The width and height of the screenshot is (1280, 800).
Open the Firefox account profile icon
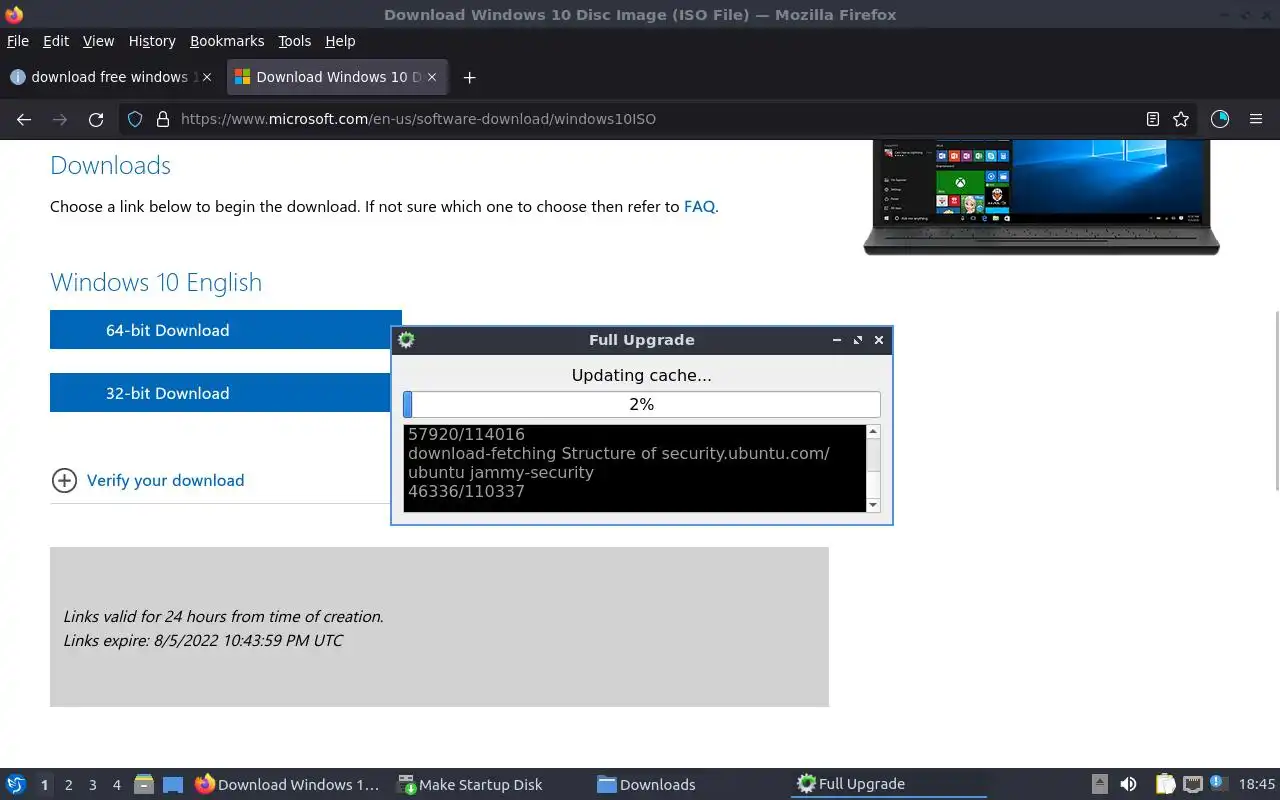(x=1219, y=119)
